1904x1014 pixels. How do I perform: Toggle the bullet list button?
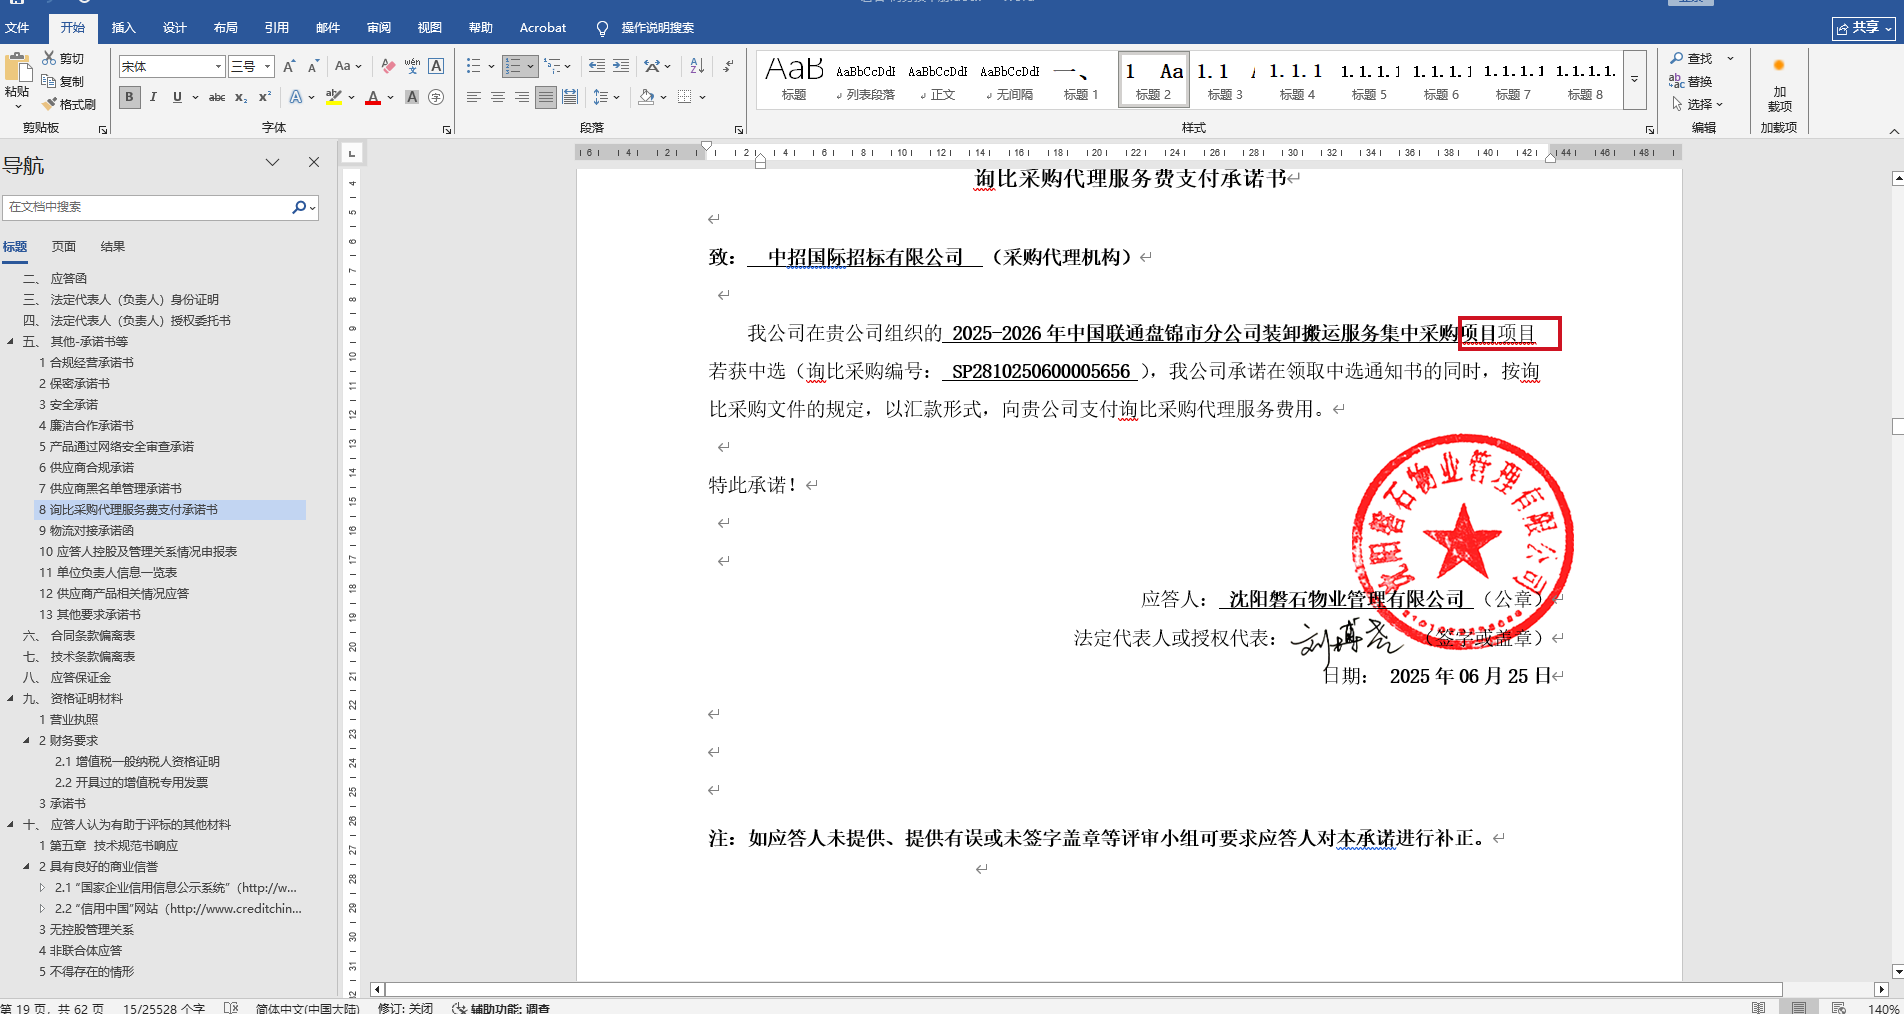click(474, 66)
